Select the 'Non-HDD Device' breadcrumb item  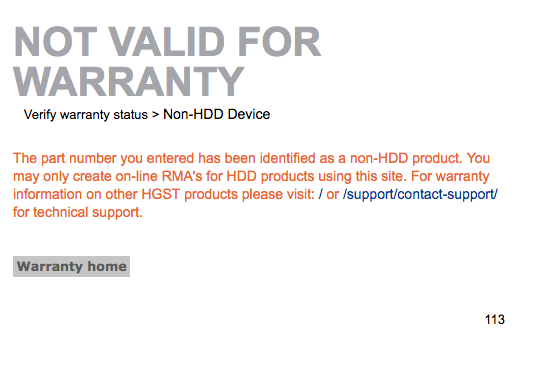[x=216, y=114]
